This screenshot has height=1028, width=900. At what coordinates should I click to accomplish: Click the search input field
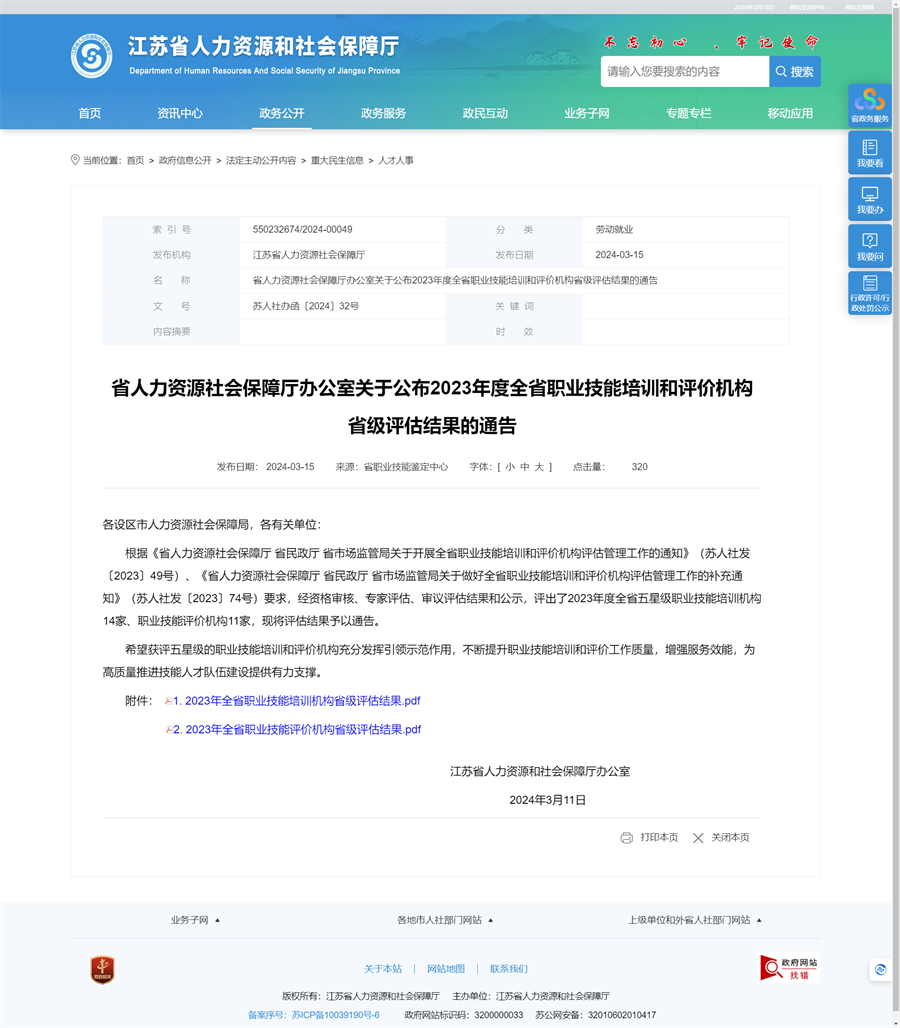point(684,72)
